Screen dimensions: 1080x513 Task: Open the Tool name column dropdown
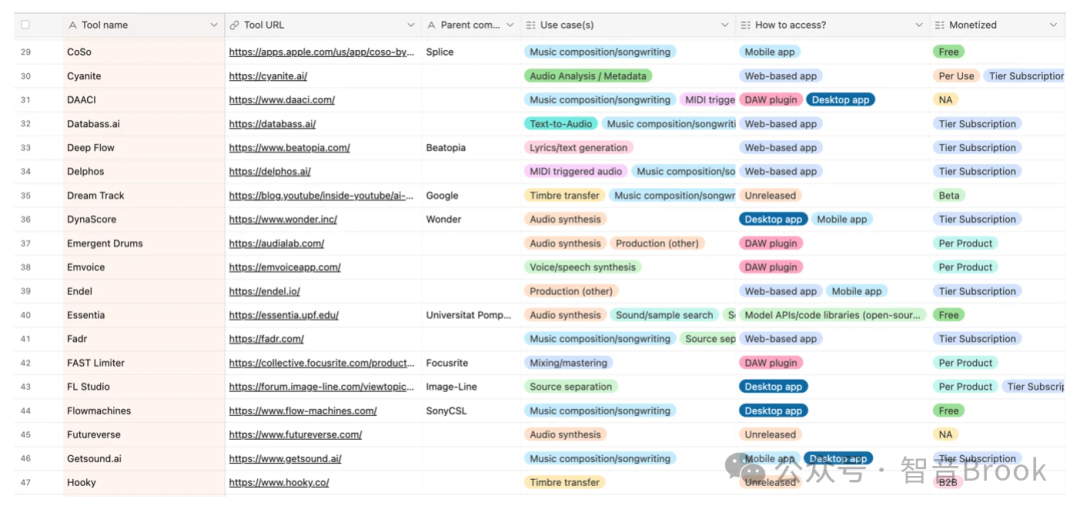[x=213, y=25]
